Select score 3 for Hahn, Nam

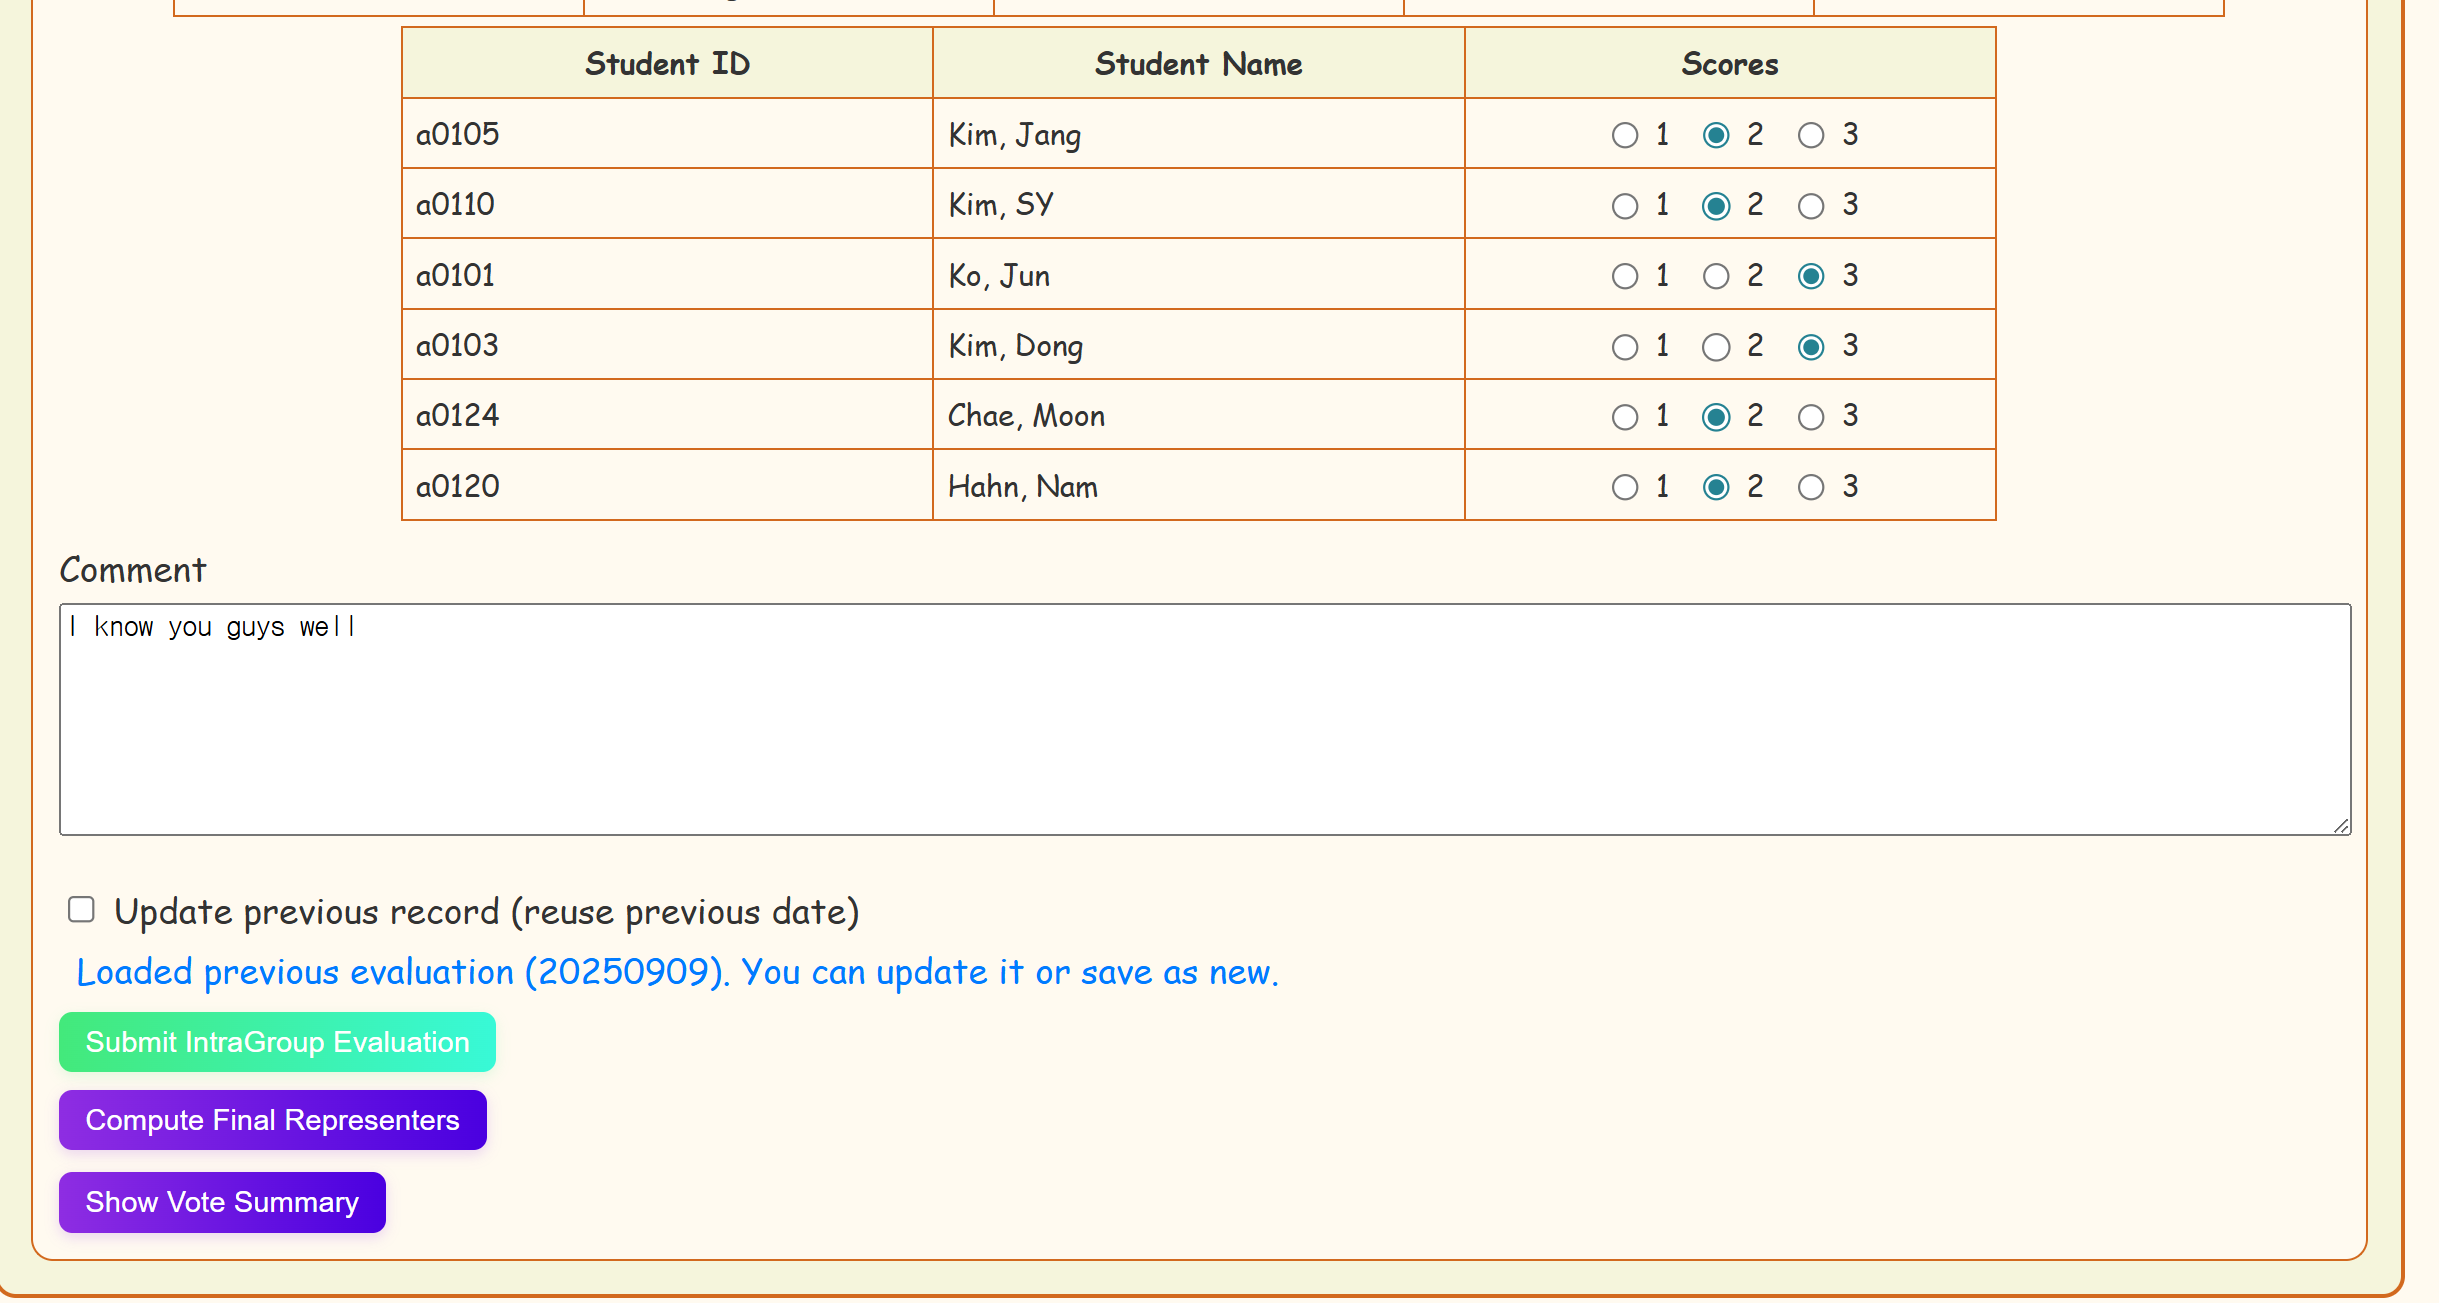[1811, 487]
